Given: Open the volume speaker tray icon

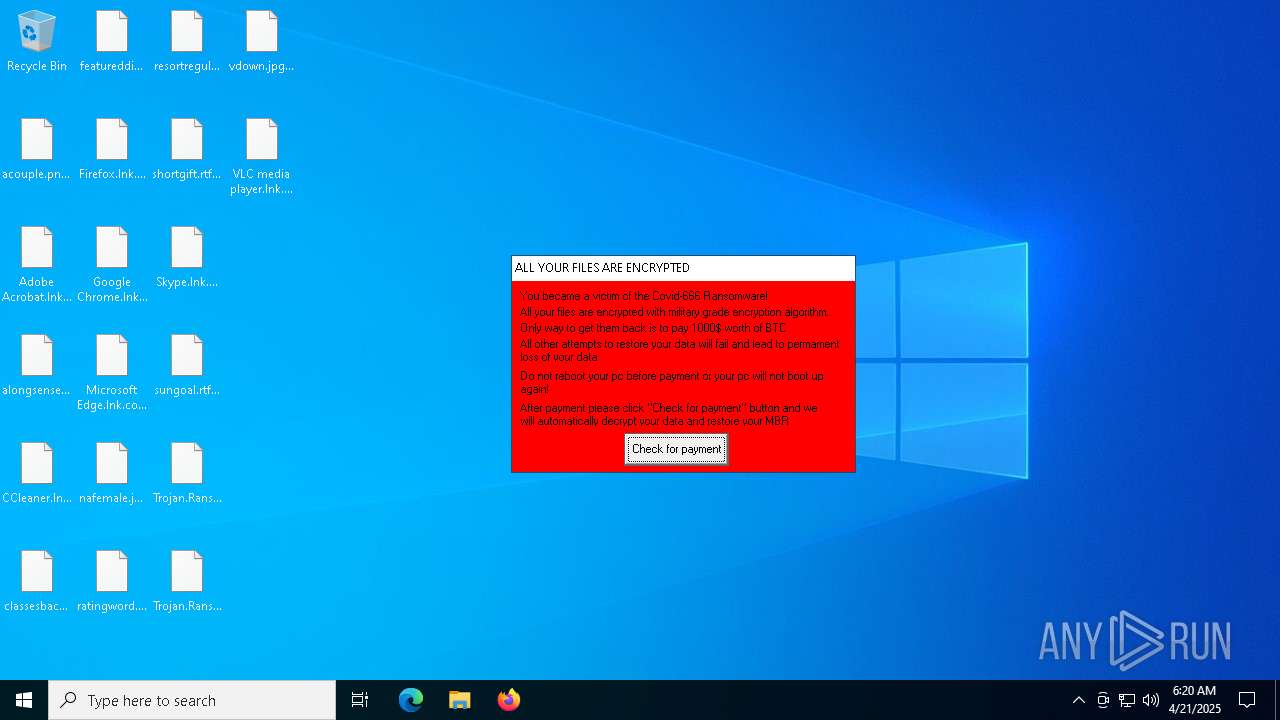Looking at the screenshot, I should (x=1151, y=700).
